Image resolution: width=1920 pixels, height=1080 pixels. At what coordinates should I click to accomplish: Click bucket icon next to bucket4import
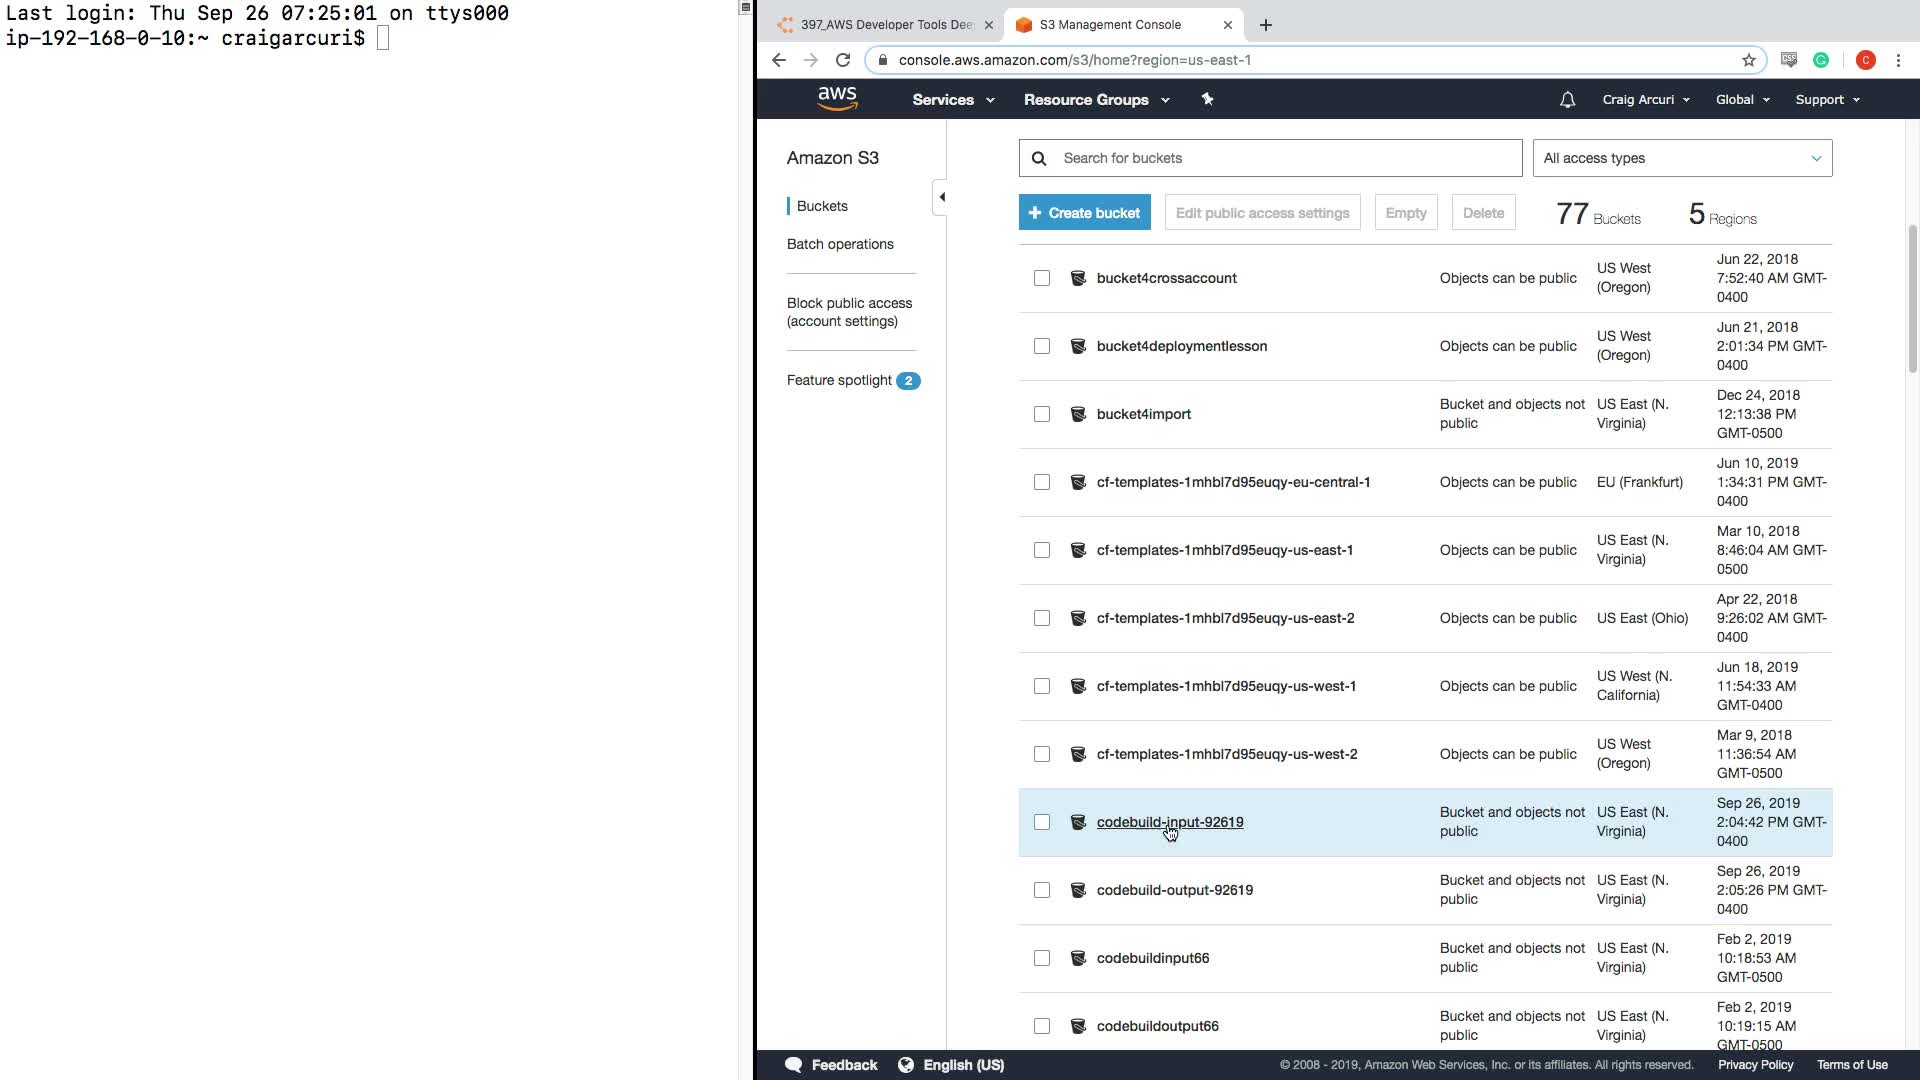tap(1078, 414)
